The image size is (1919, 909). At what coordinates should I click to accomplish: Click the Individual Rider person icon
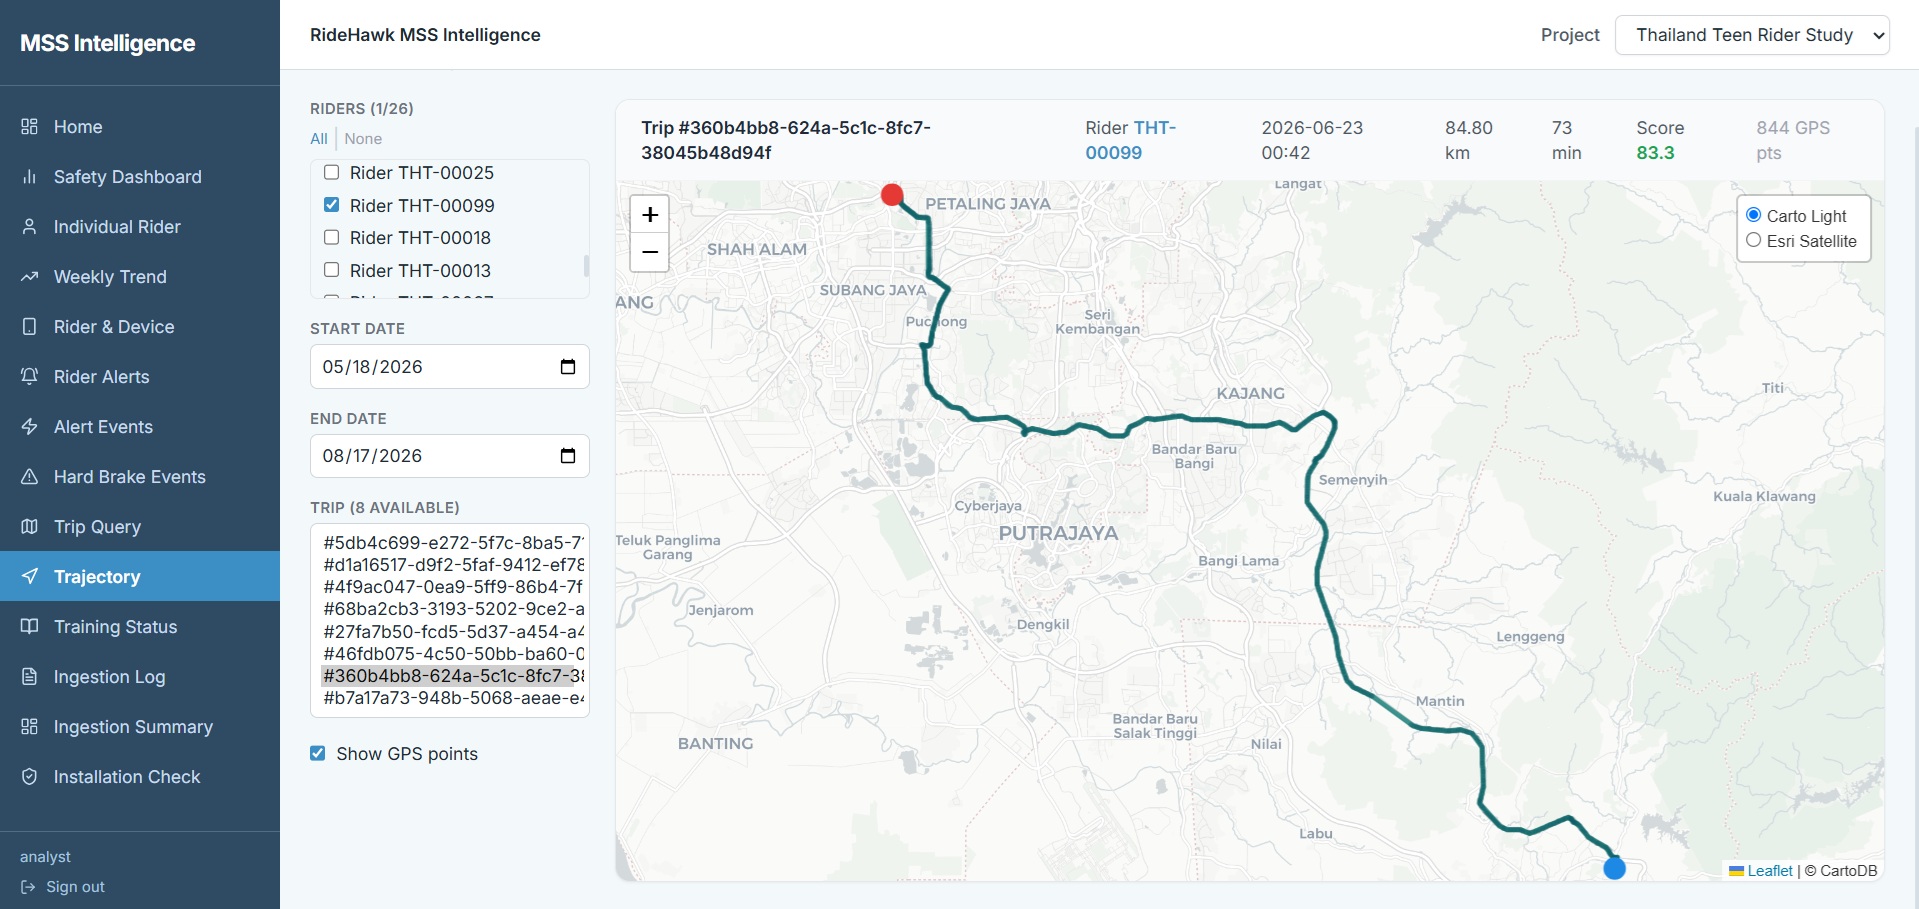coord(29,227)
